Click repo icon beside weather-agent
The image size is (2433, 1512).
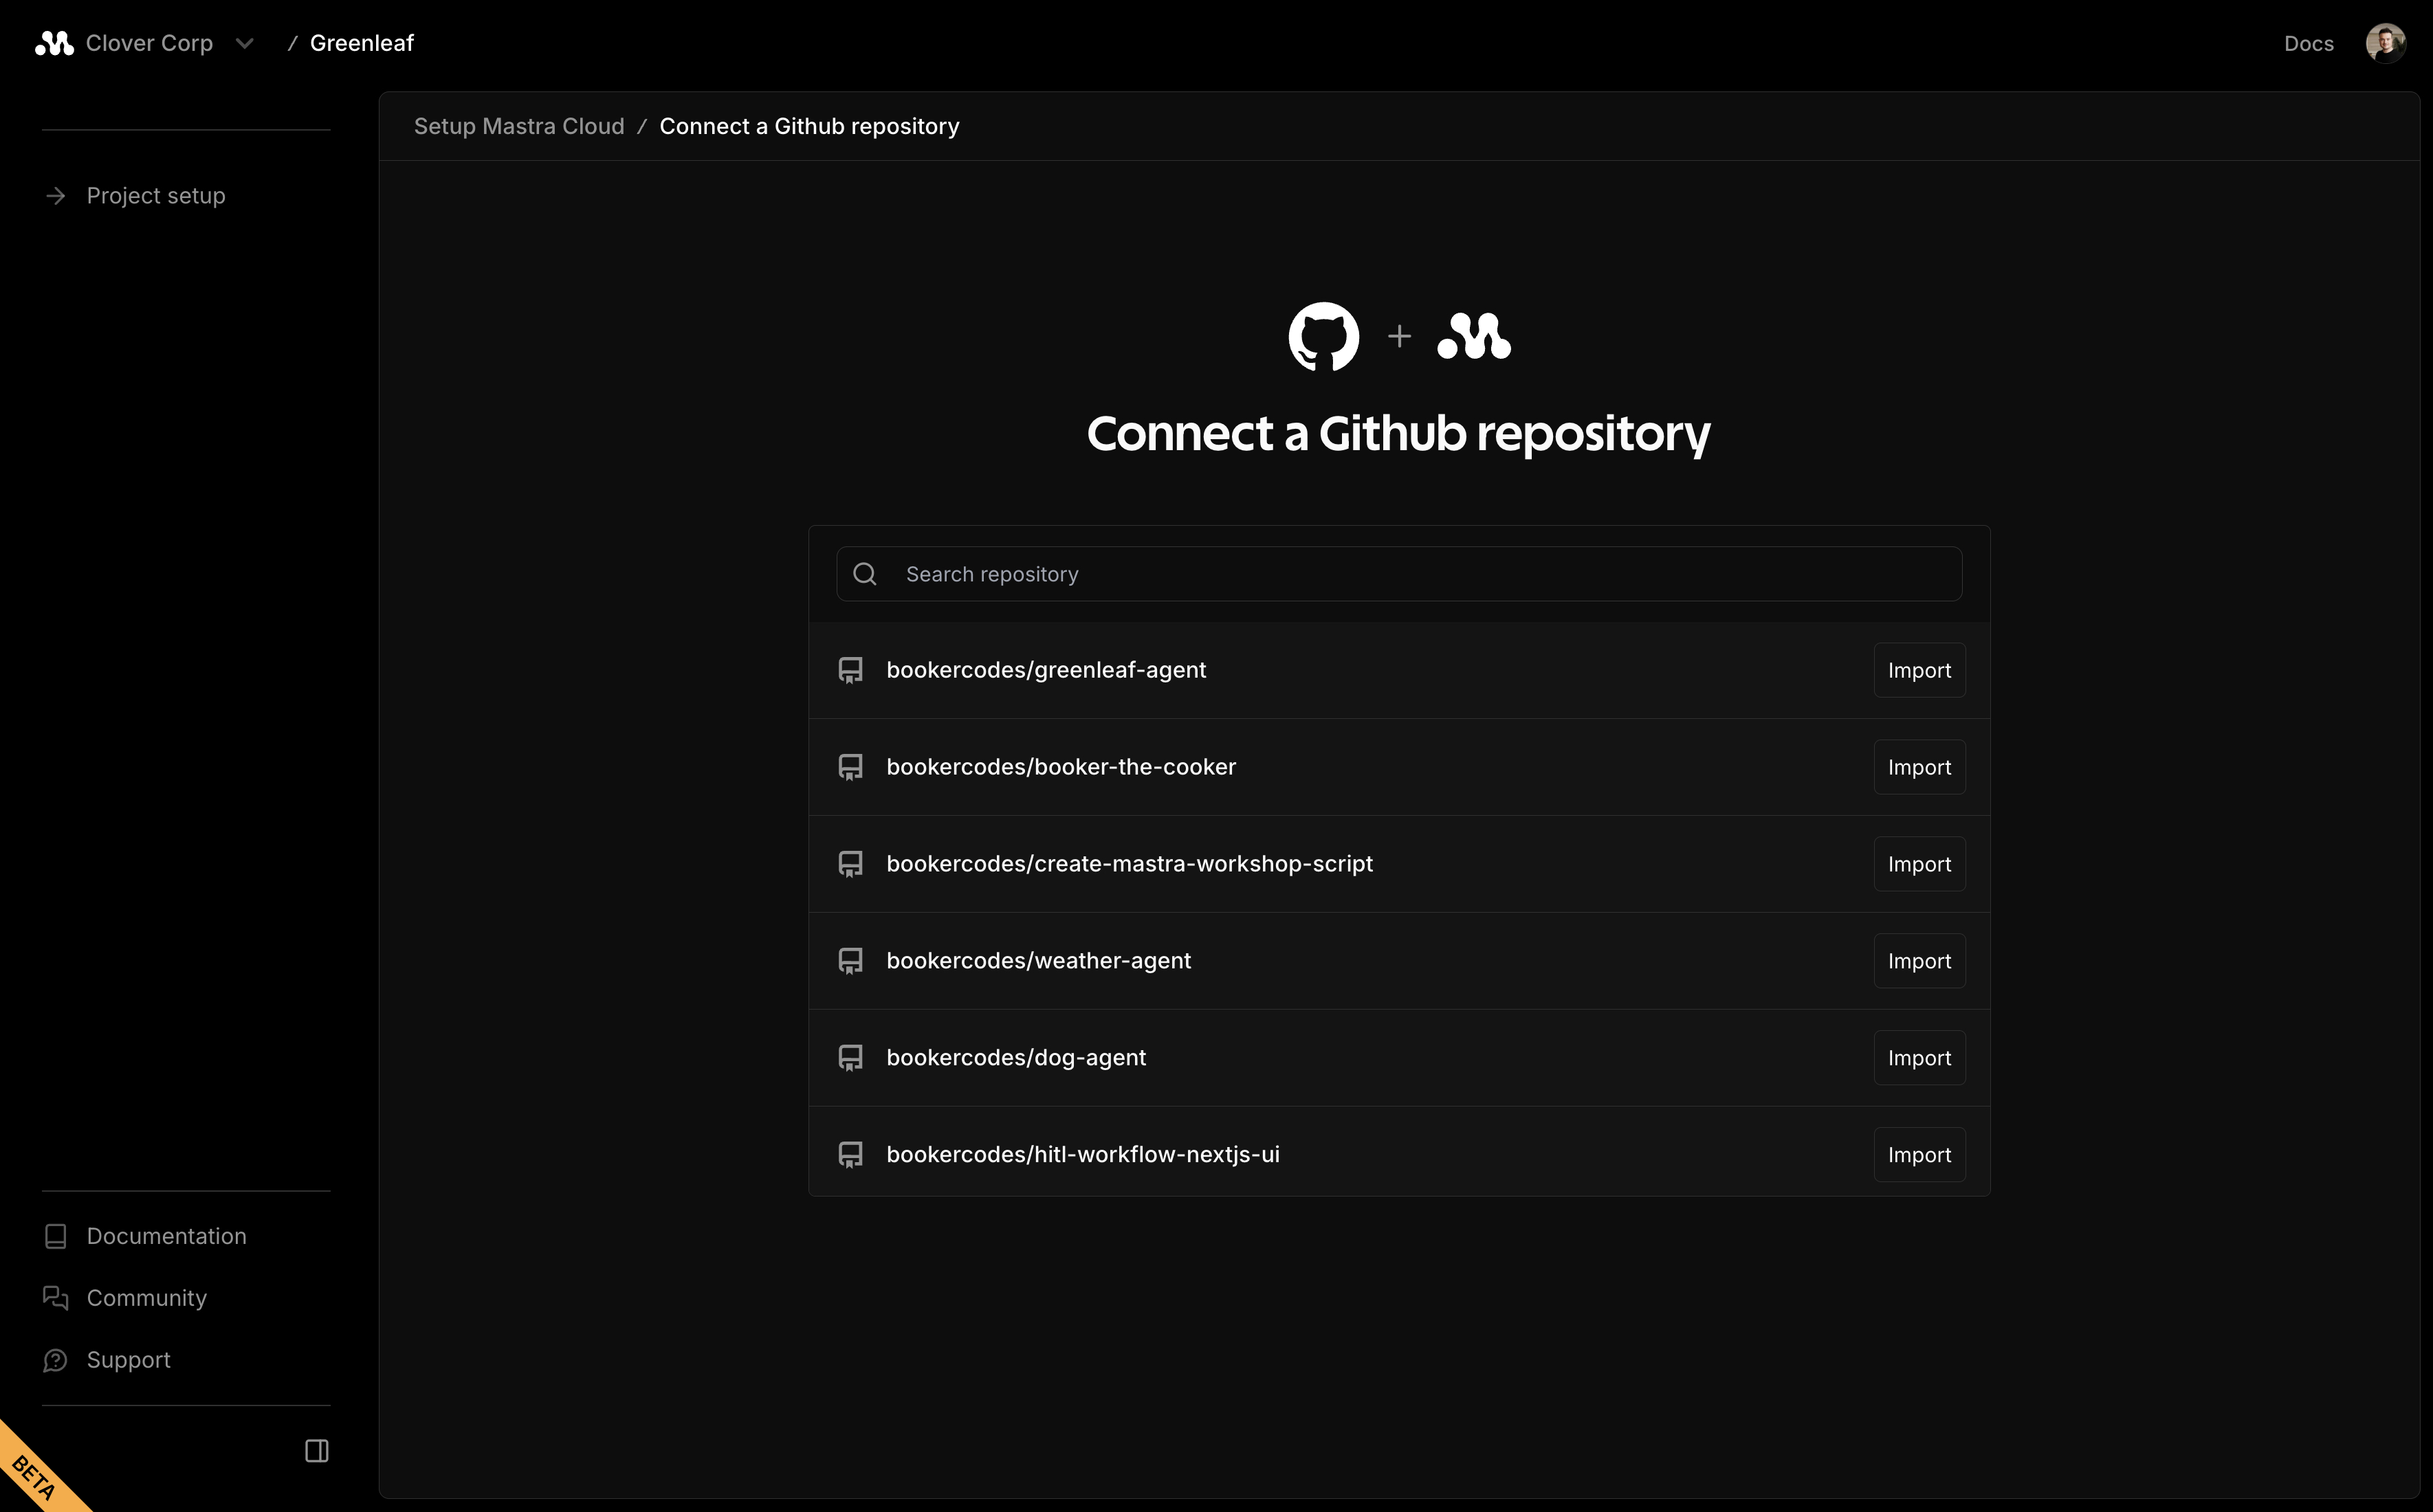[x=850, y=961]
